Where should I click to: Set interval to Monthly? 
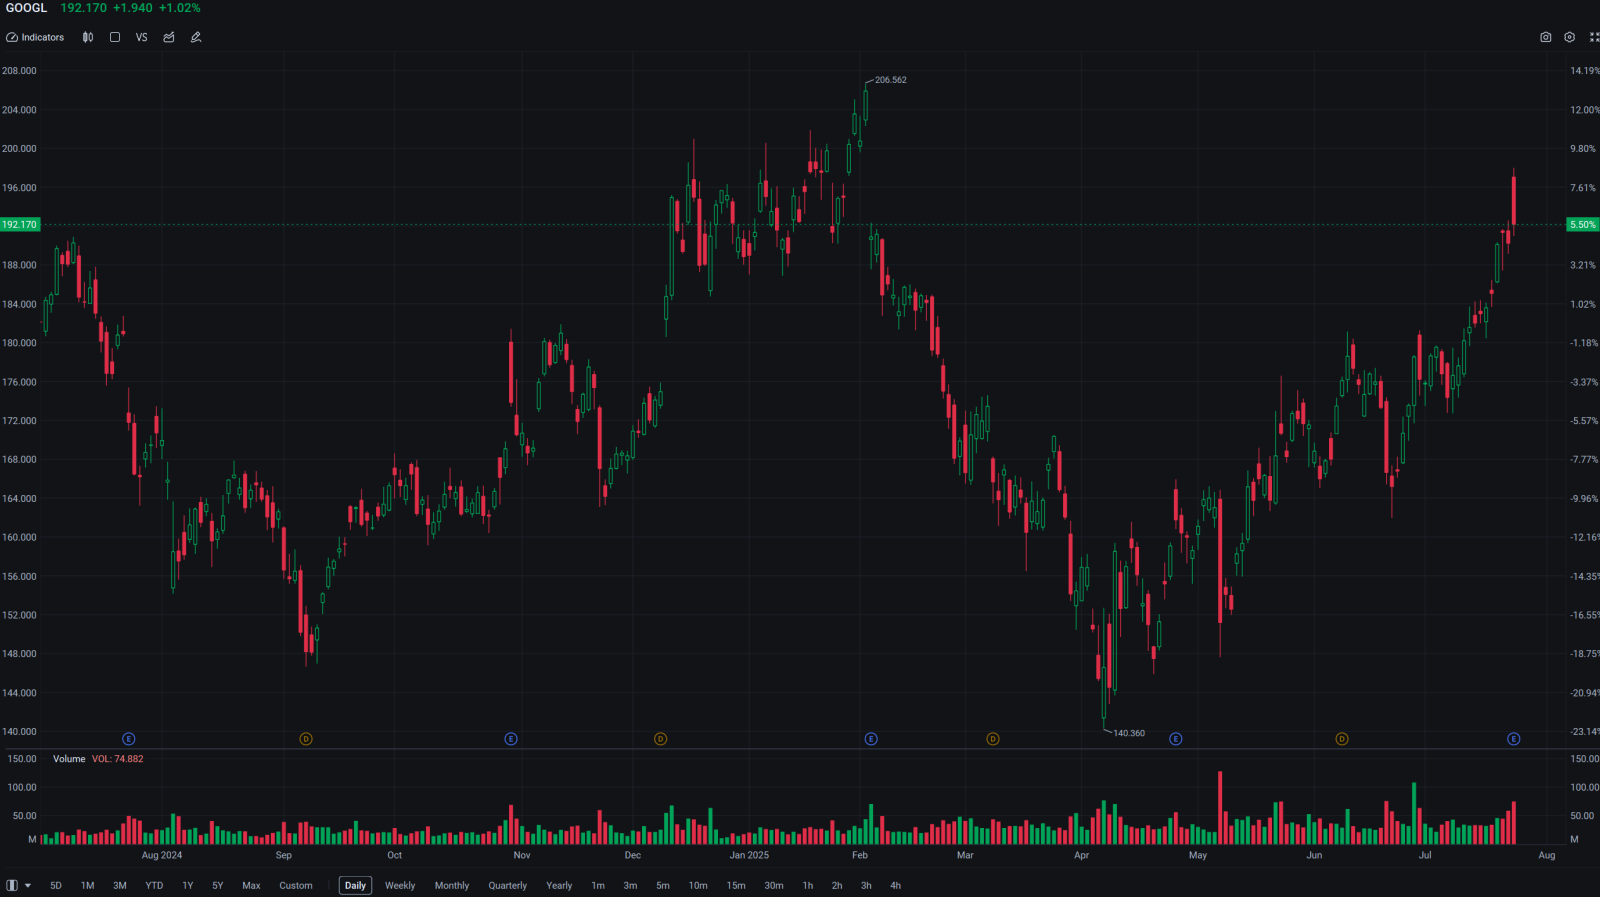coord(451,885)
